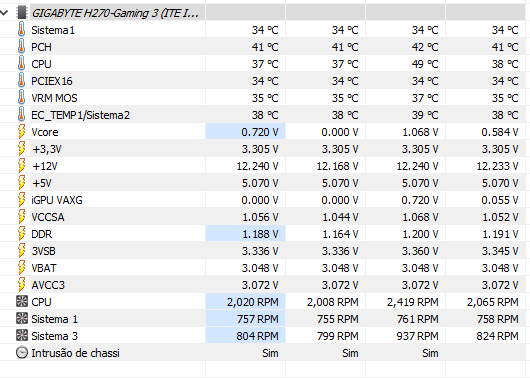530x378 pixels.
Task: Select the DDR sensor label
Action: click(x=42, y=234)
